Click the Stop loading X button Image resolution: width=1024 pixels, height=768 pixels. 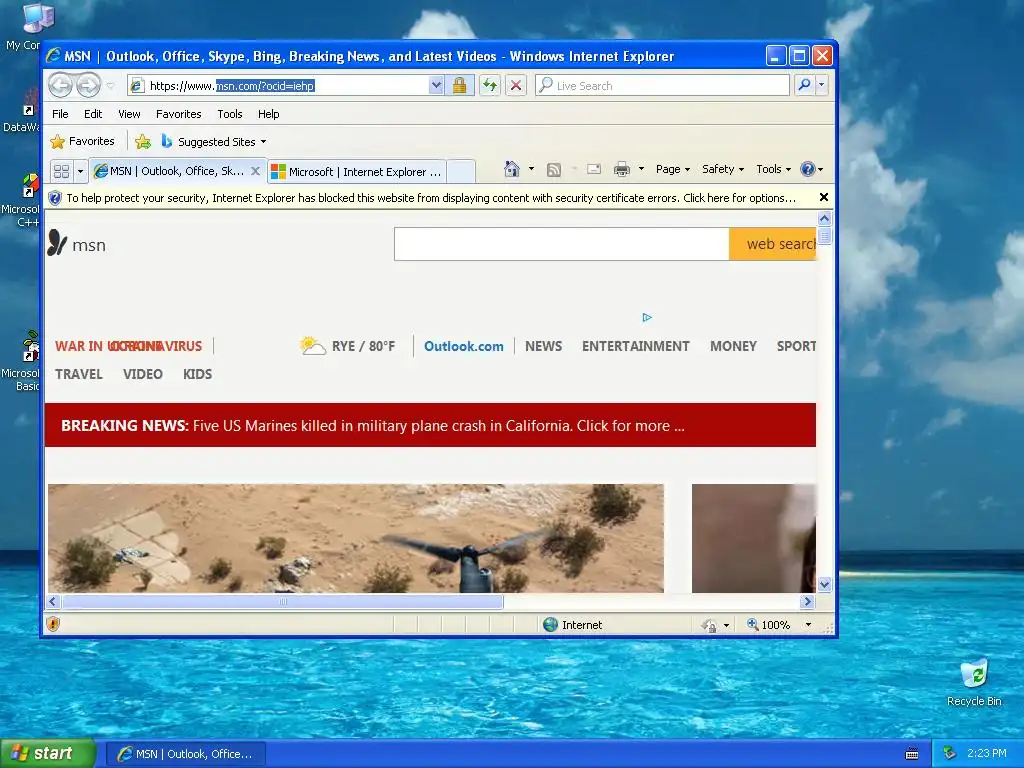click(x=516, y=86)
